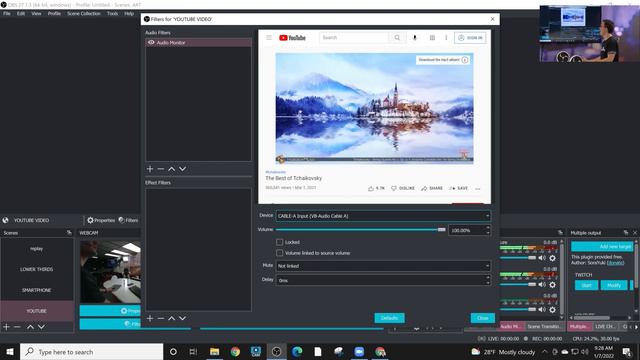Remove scene with minus icon
Viewport: 640px width, 360px height.
[x=17, y=327]
